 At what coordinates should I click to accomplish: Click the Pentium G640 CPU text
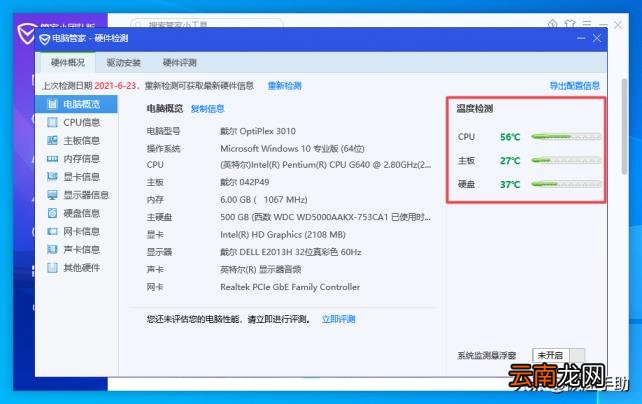pyautogui.click(x=326, y=165)
